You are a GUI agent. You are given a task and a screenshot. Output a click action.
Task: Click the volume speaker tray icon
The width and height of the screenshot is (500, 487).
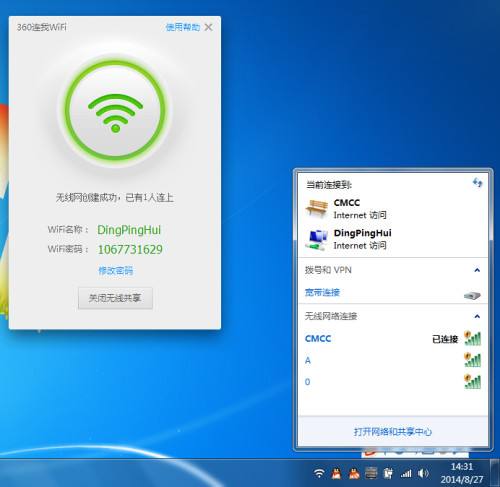point(423,473)
